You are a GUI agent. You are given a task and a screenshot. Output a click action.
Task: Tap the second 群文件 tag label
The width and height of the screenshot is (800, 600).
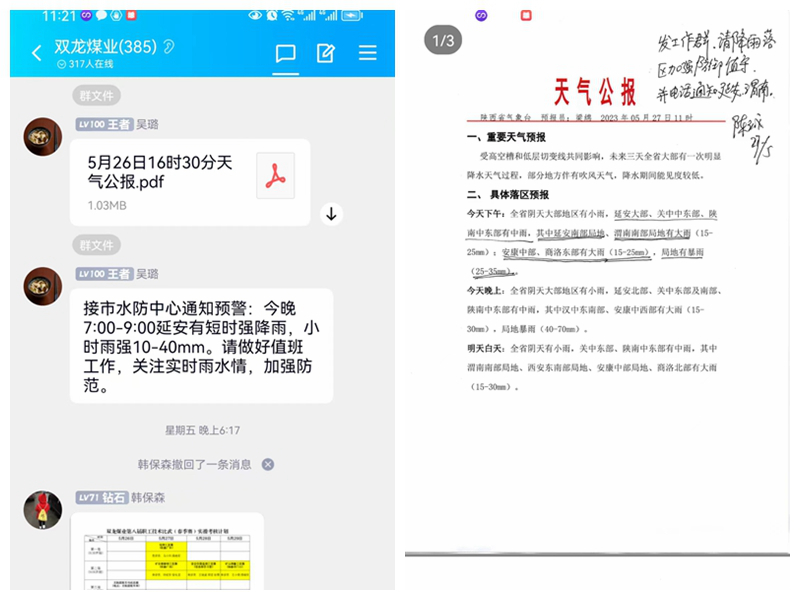(97, 245)
